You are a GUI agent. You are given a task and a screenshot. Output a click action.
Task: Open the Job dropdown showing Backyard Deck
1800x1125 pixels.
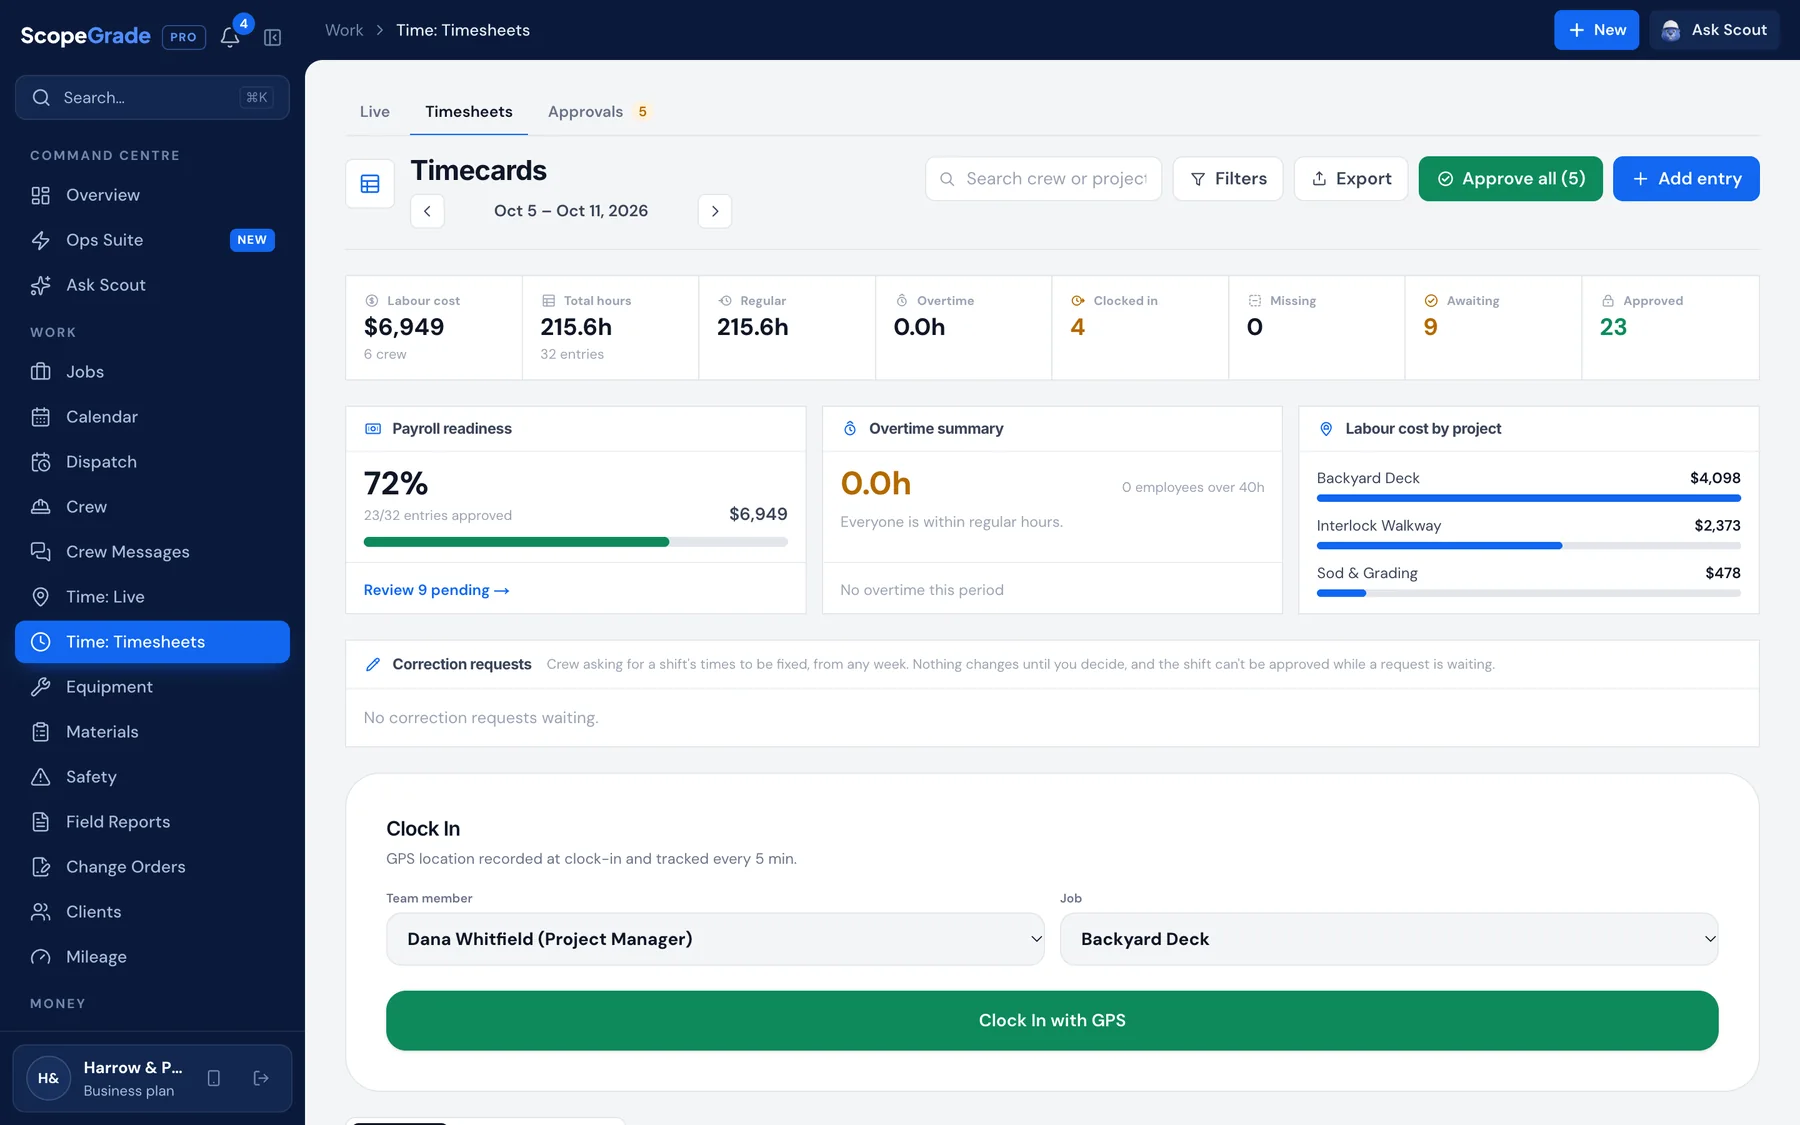pos(1389,939)
